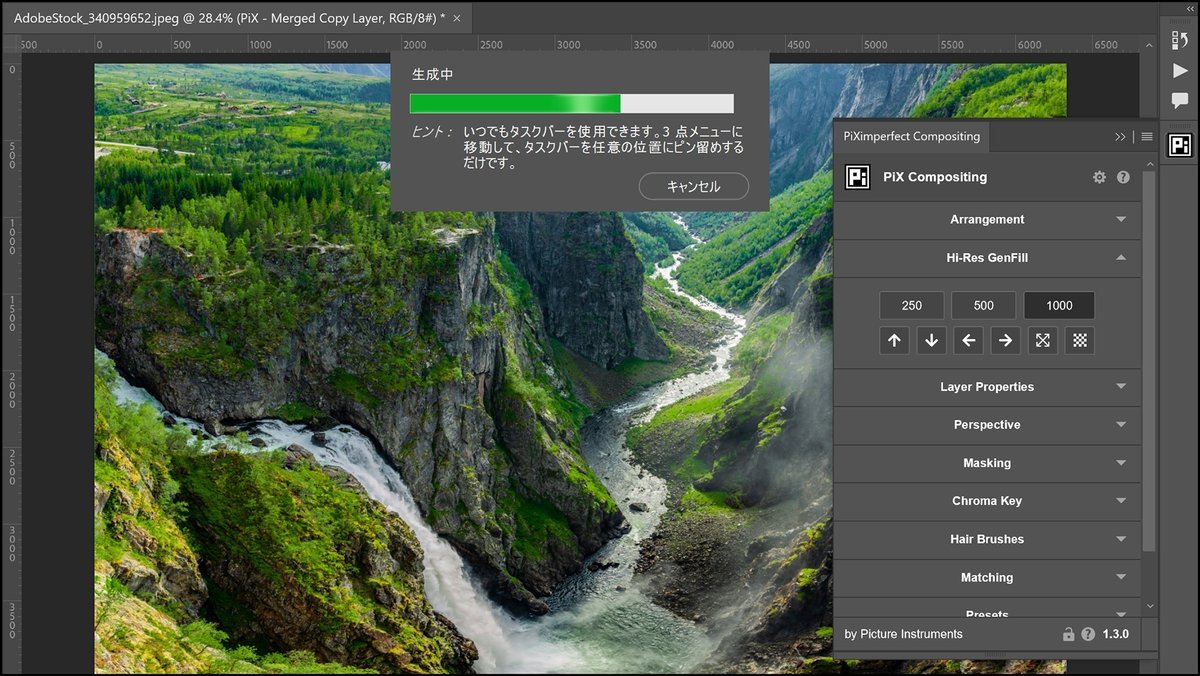Collapse the Hi-Res GenFill section
Screen dimensions: 1200x676
click(987, 258)
